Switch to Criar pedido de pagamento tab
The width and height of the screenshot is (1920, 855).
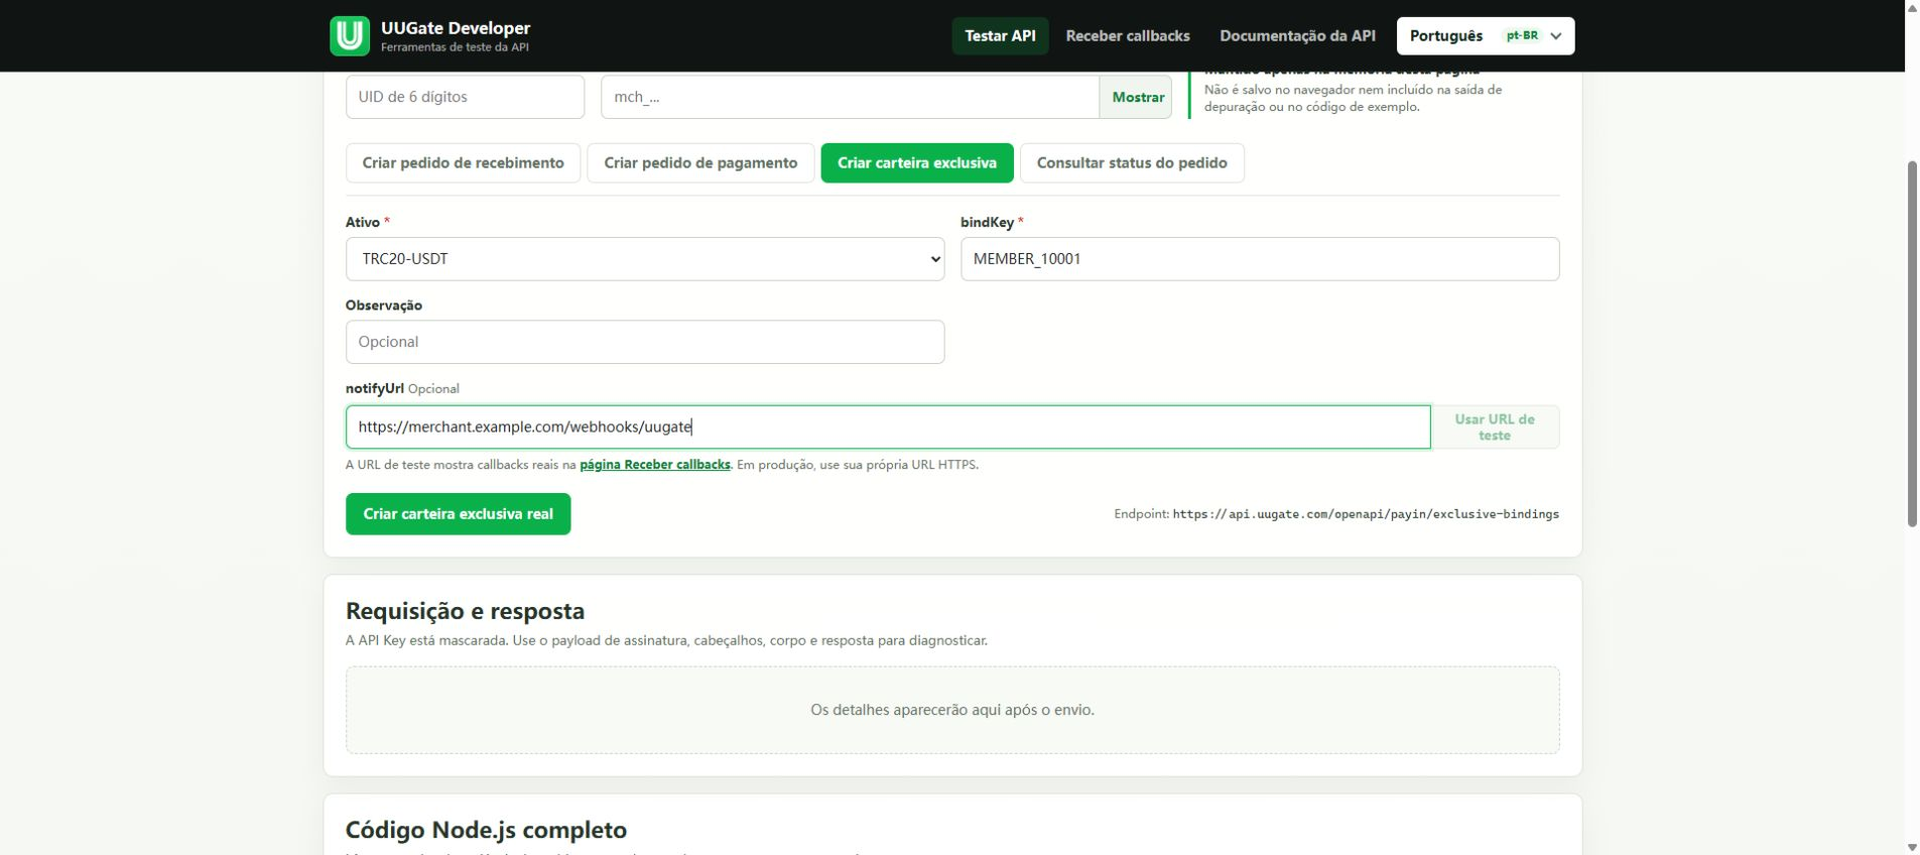701,163
